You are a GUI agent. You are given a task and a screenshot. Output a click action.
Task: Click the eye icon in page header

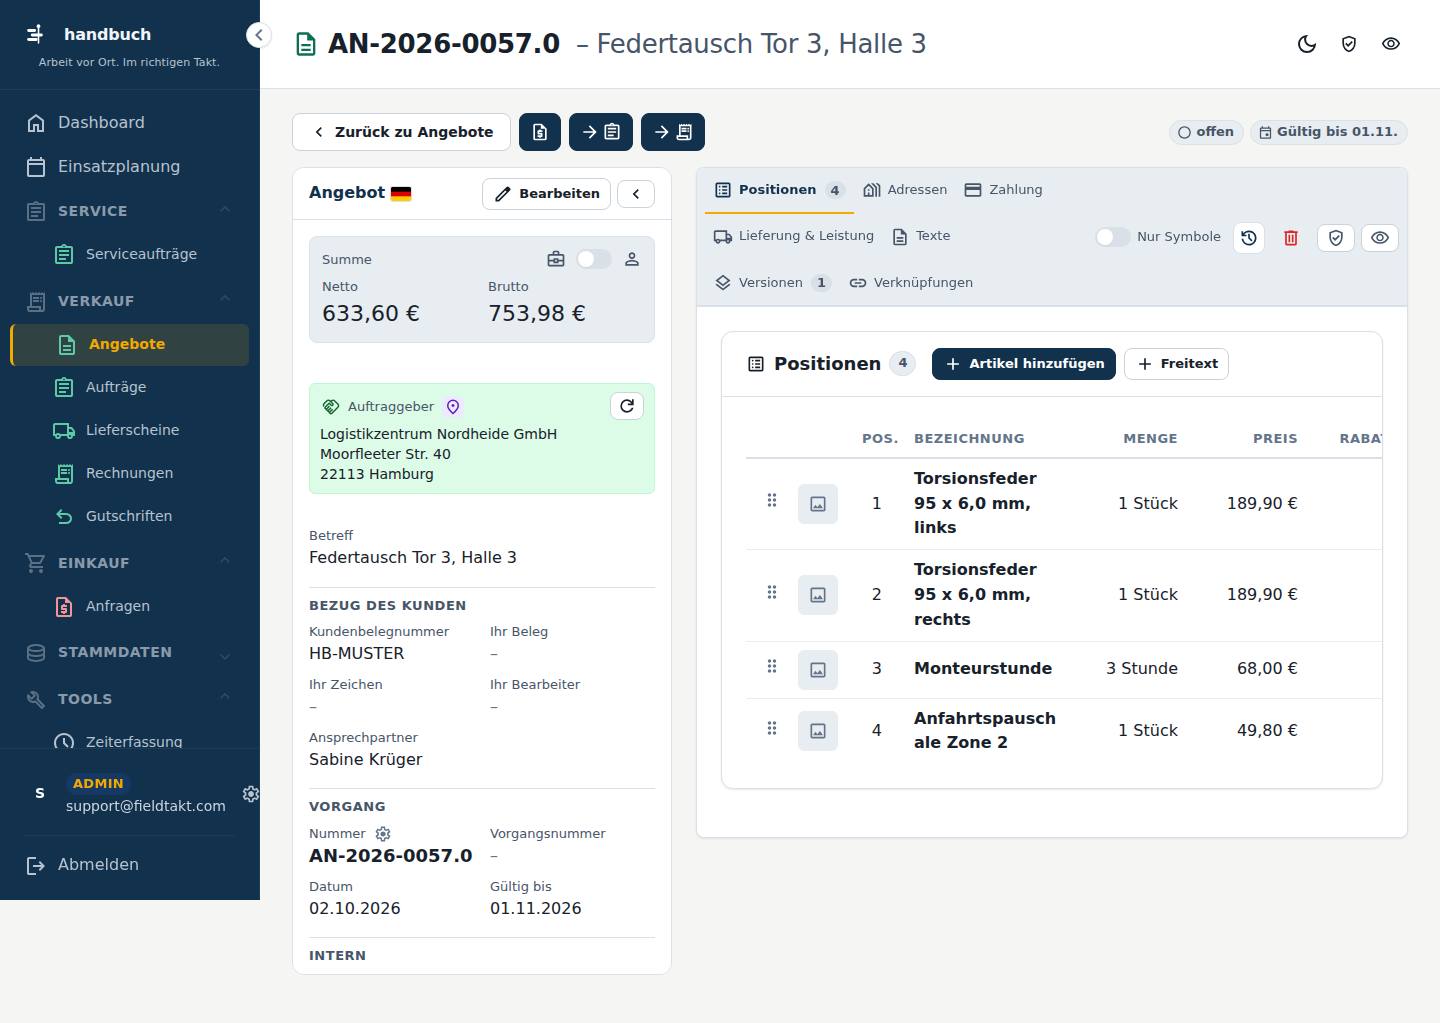point(1391,44)
